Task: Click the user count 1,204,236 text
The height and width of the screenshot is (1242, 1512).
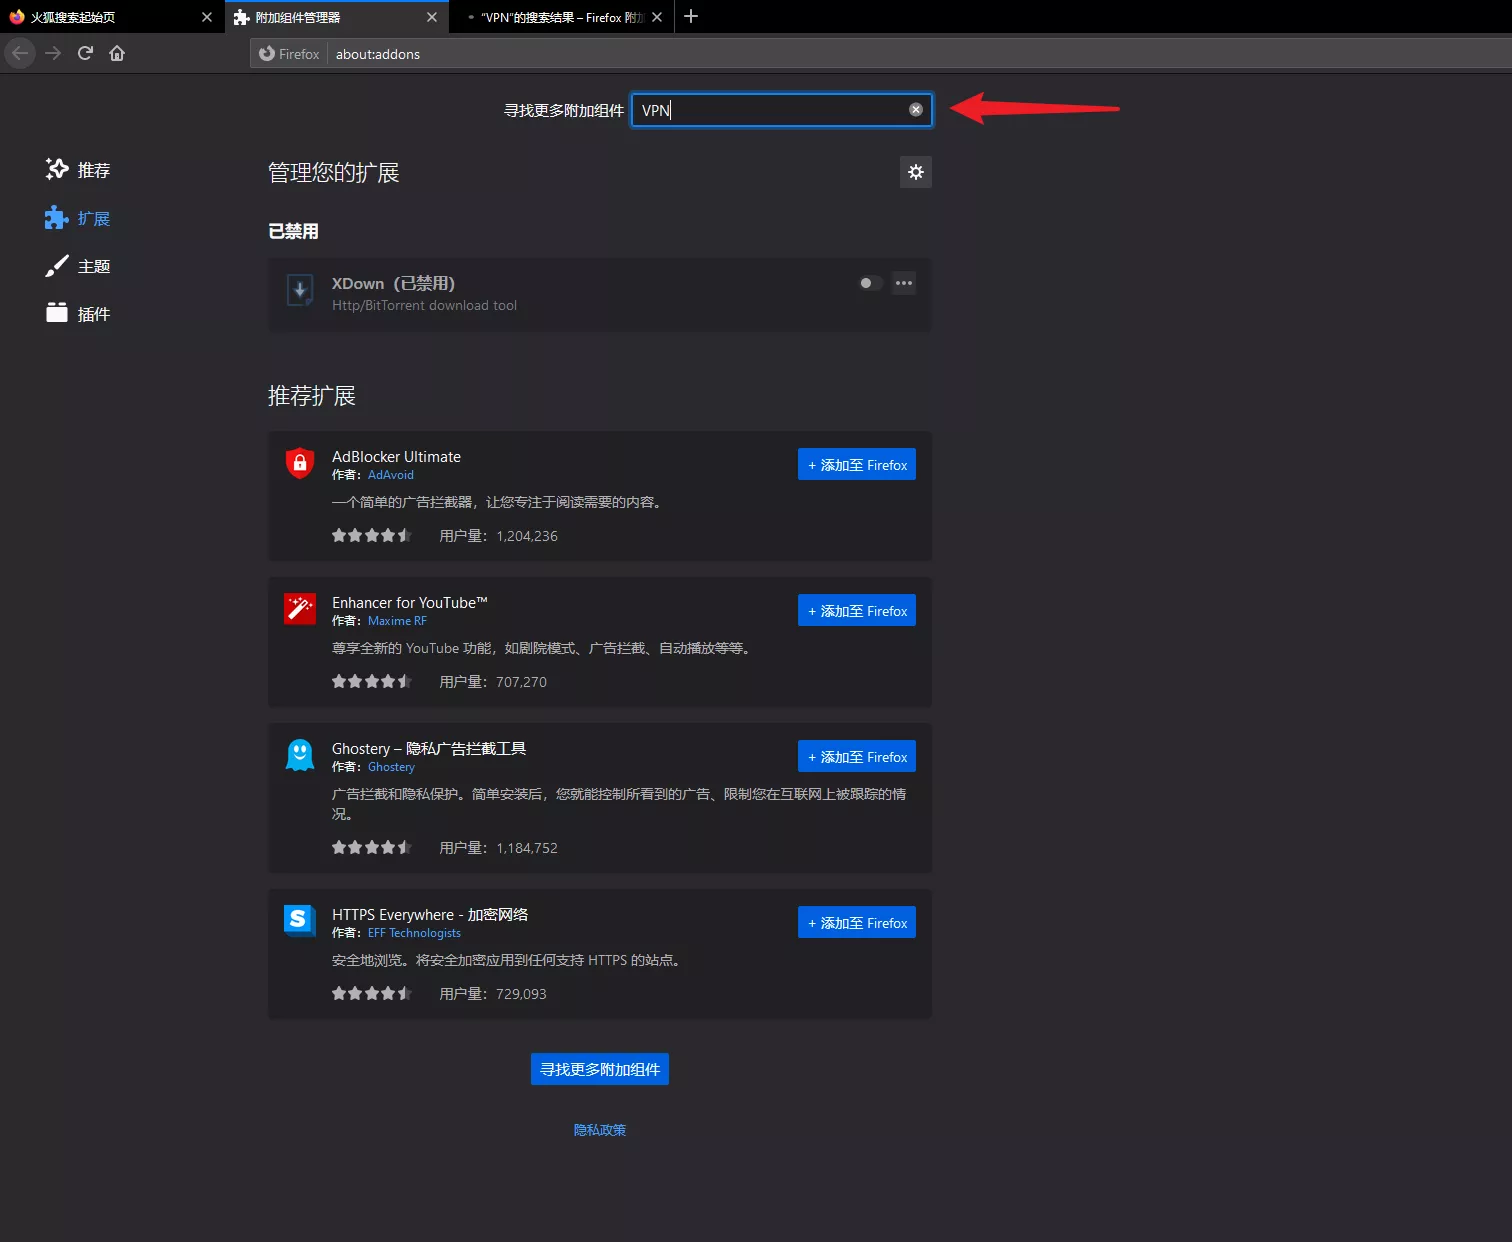Action: [527, 536]
